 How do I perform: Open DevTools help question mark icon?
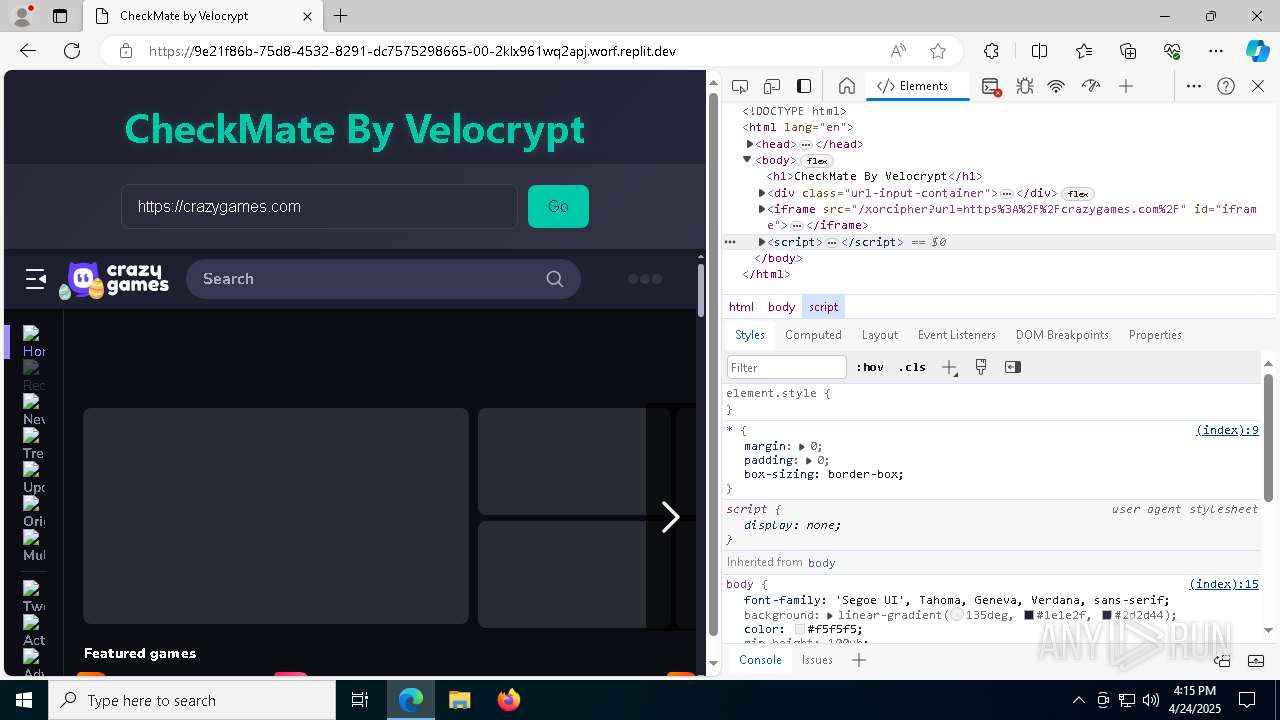point(1226,86)
